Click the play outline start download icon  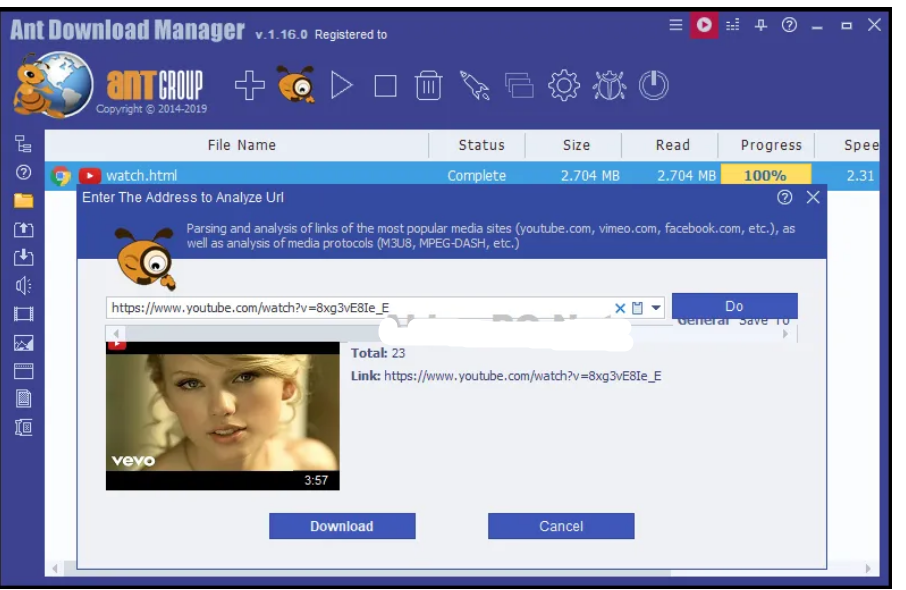pos(342,86)
